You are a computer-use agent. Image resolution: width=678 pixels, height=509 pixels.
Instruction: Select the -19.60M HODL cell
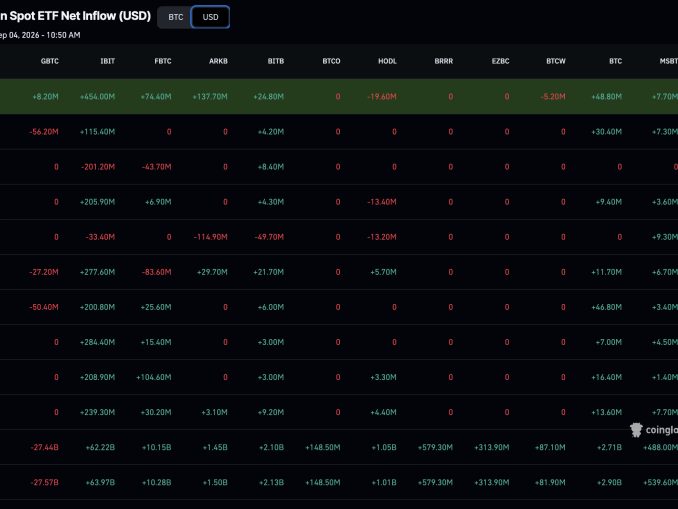pos(382,97)
